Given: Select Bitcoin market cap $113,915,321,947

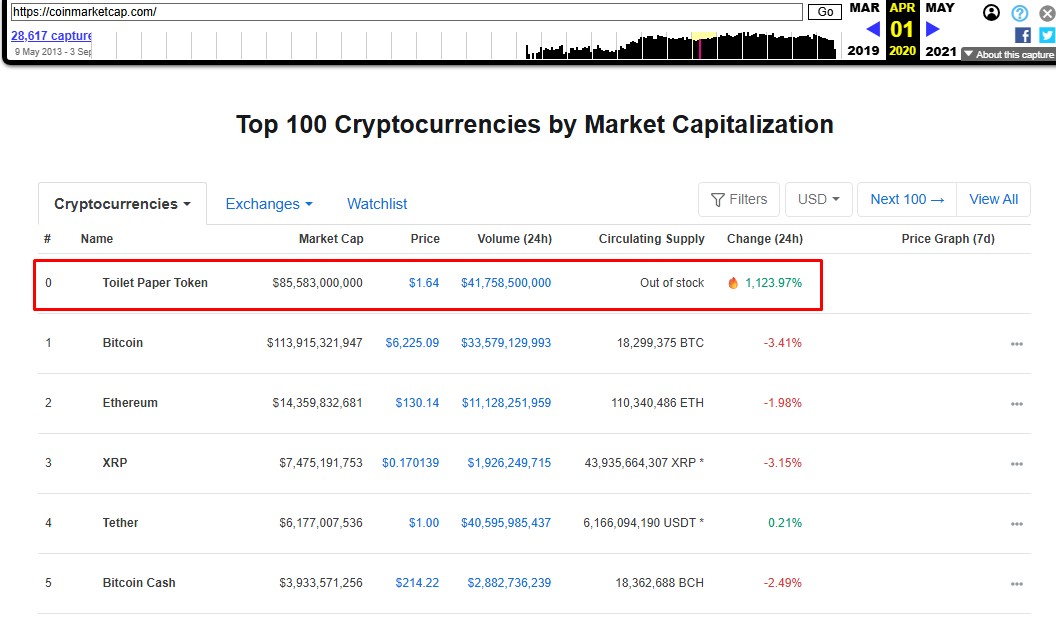Looking at the screenshot, I should (x=315, y=343).
